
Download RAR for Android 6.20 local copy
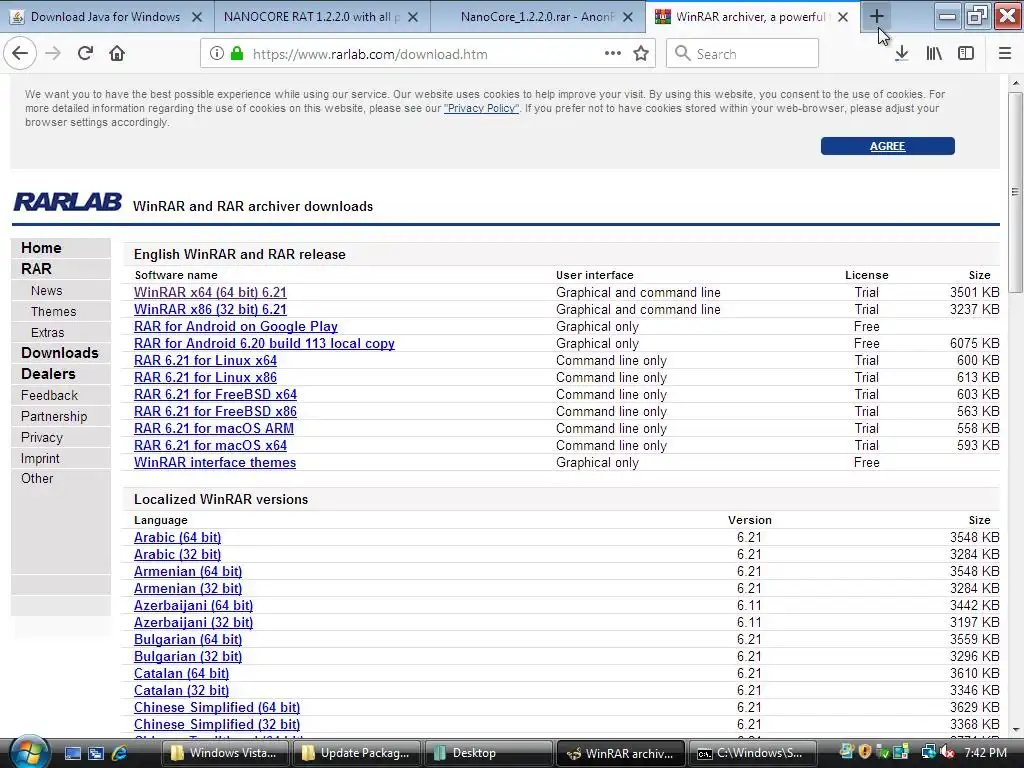(264, 344)
